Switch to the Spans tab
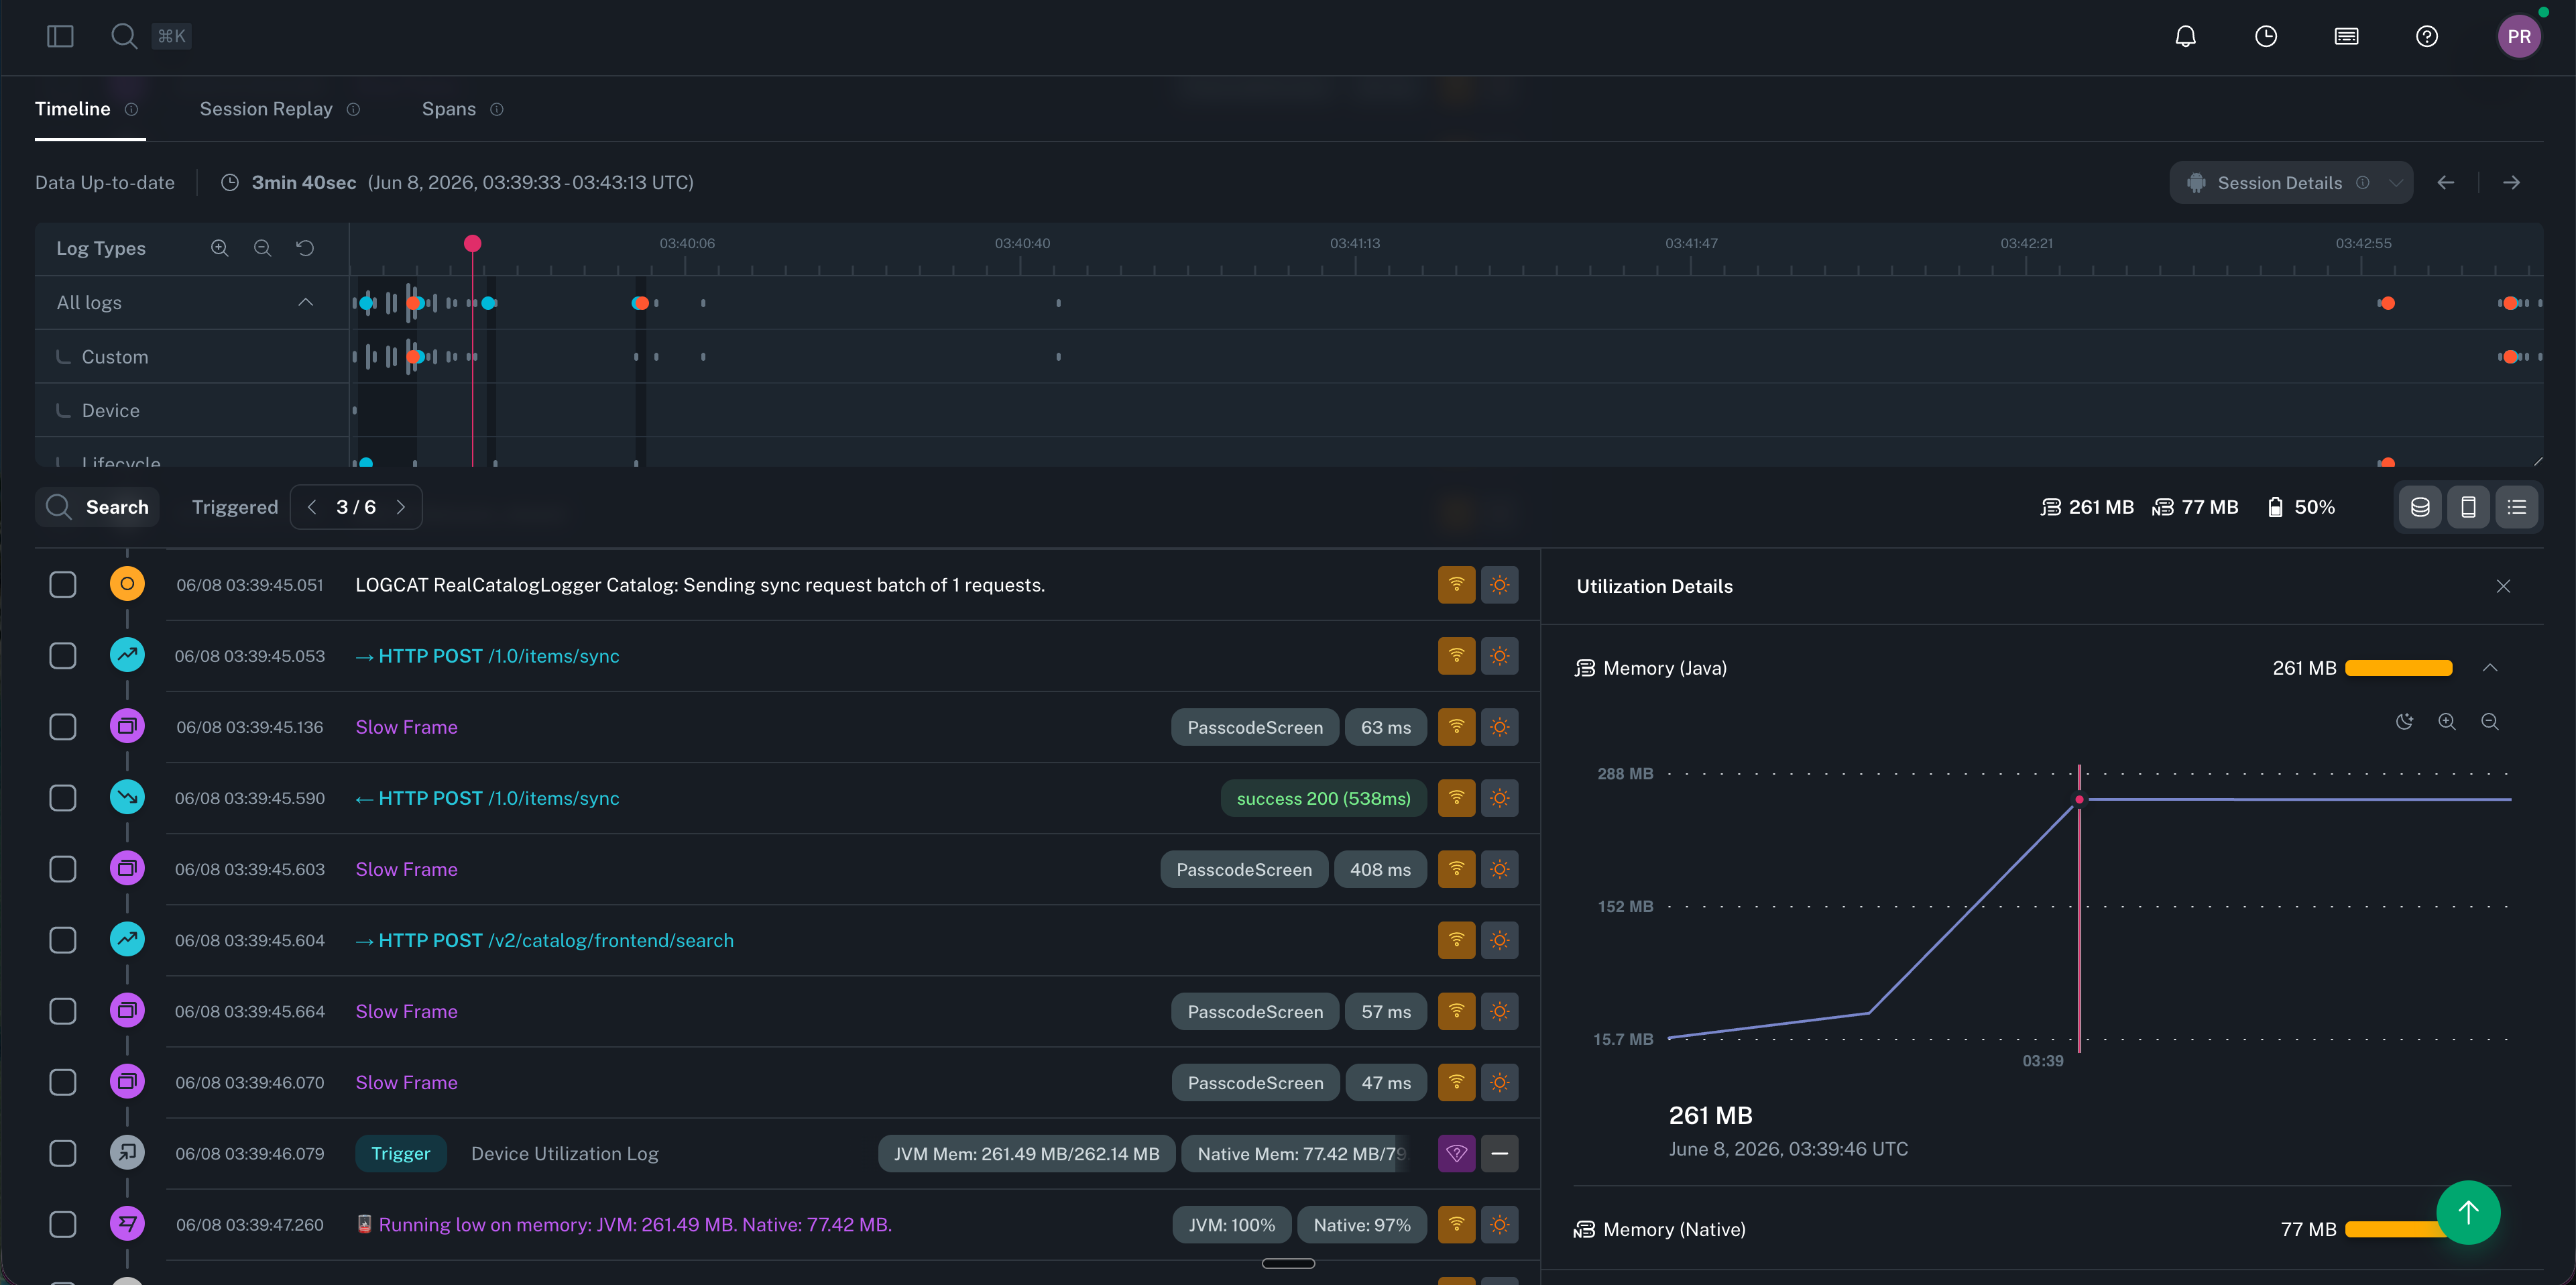This screenshot has height=1285, width=2576. click(449, 109)
